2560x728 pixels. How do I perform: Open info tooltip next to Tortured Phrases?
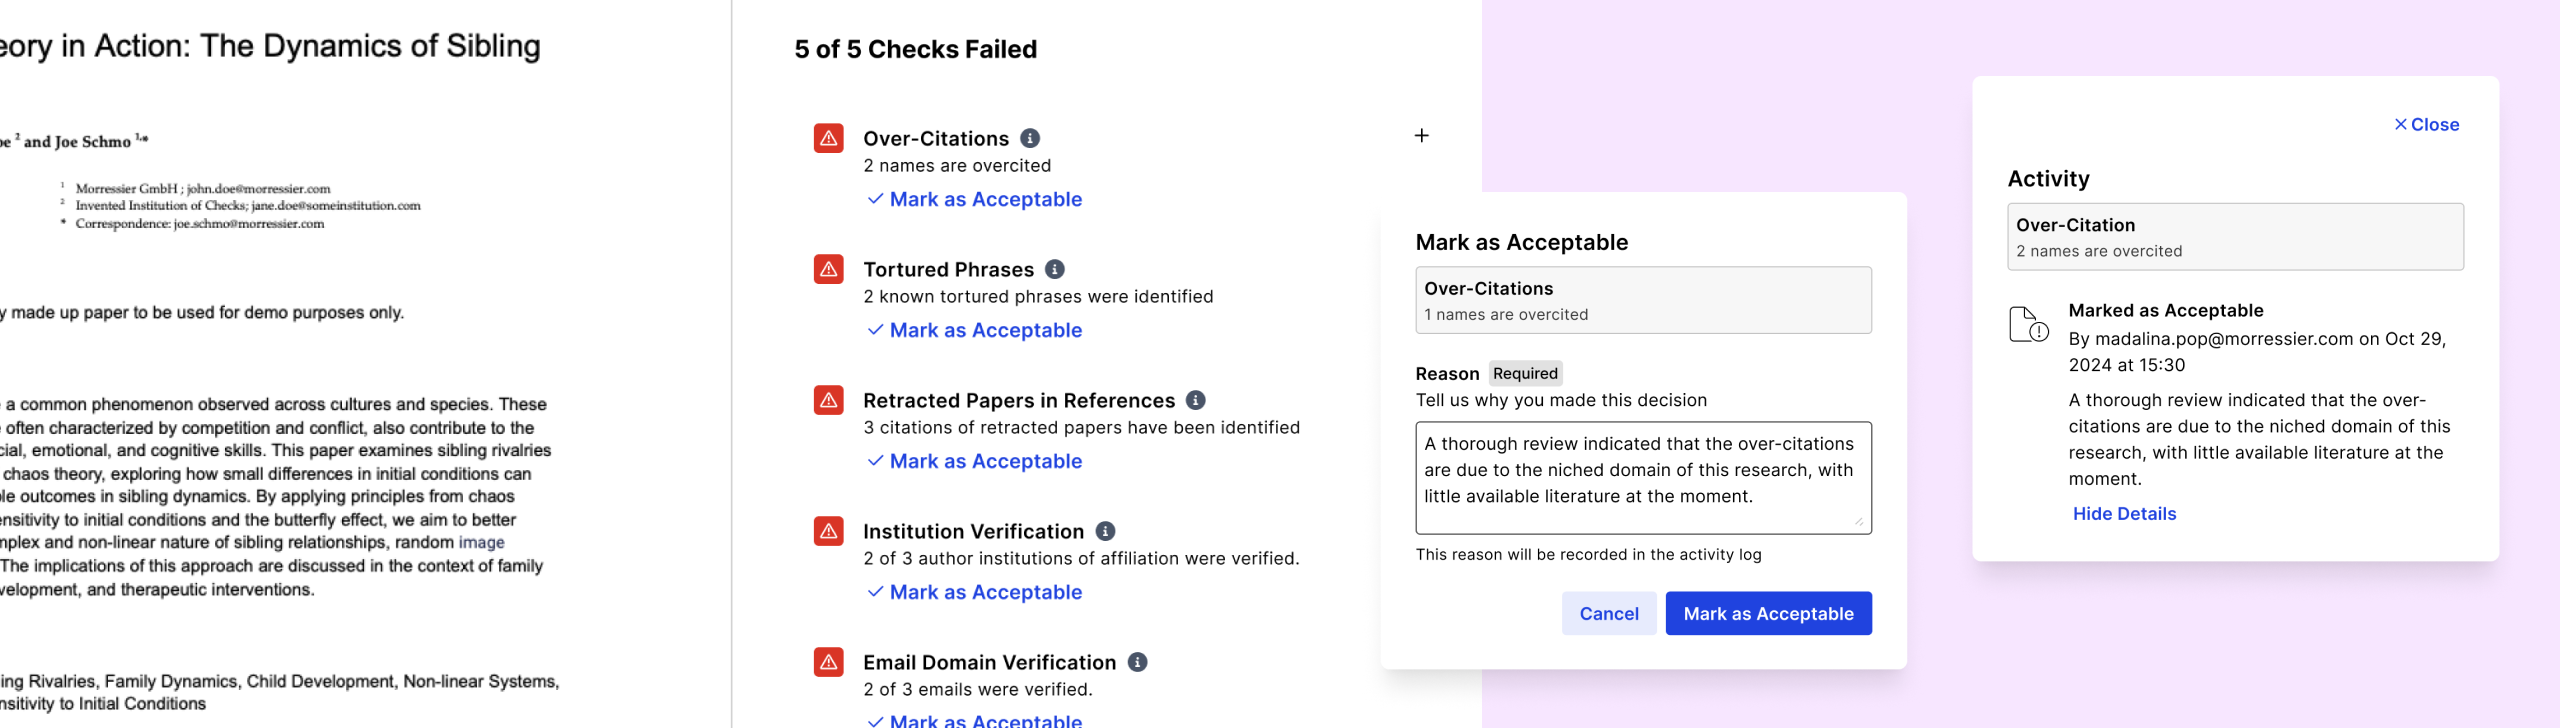click(x=1055, y=270)
